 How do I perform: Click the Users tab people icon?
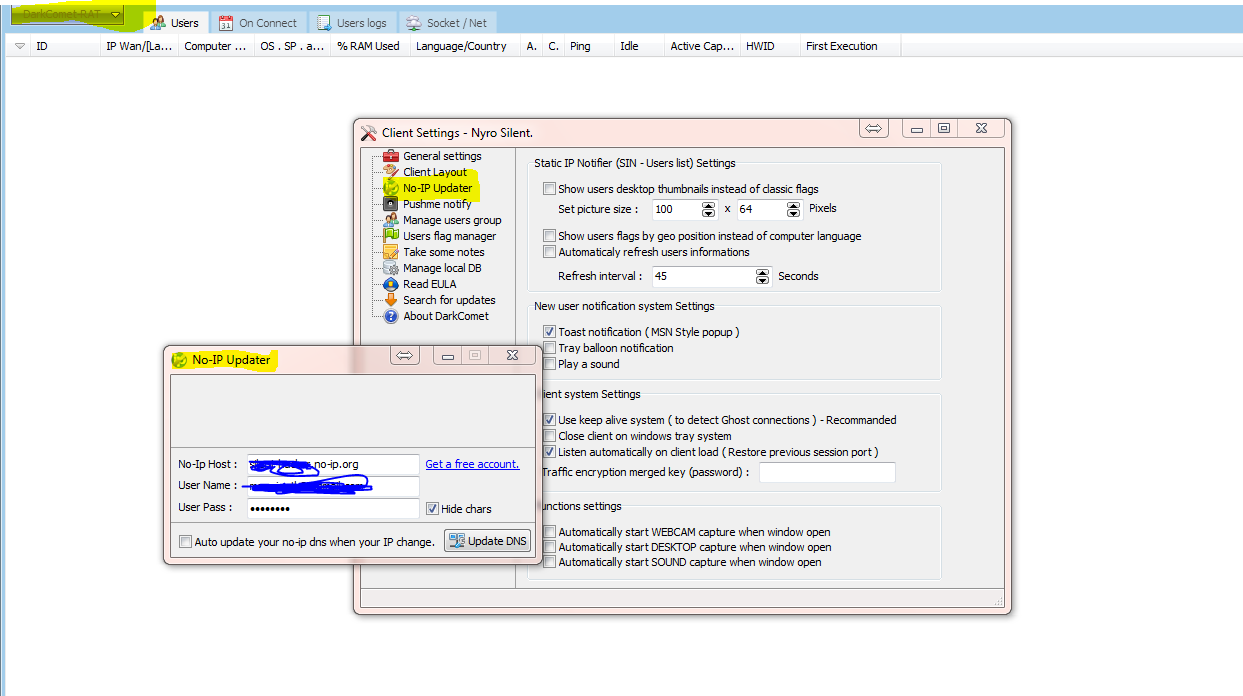pyautogui.click(x=158, y=23)
